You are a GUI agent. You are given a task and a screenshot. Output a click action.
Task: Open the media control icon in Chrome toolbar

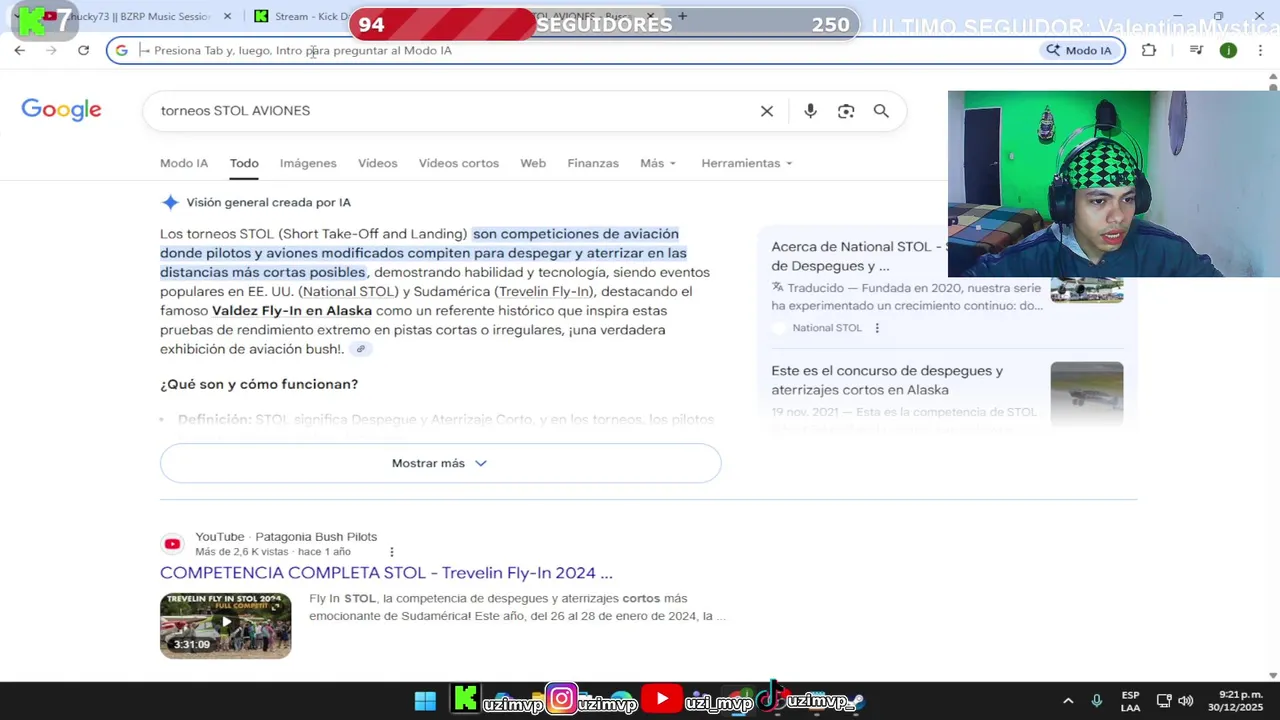[x=1196, y=50]
